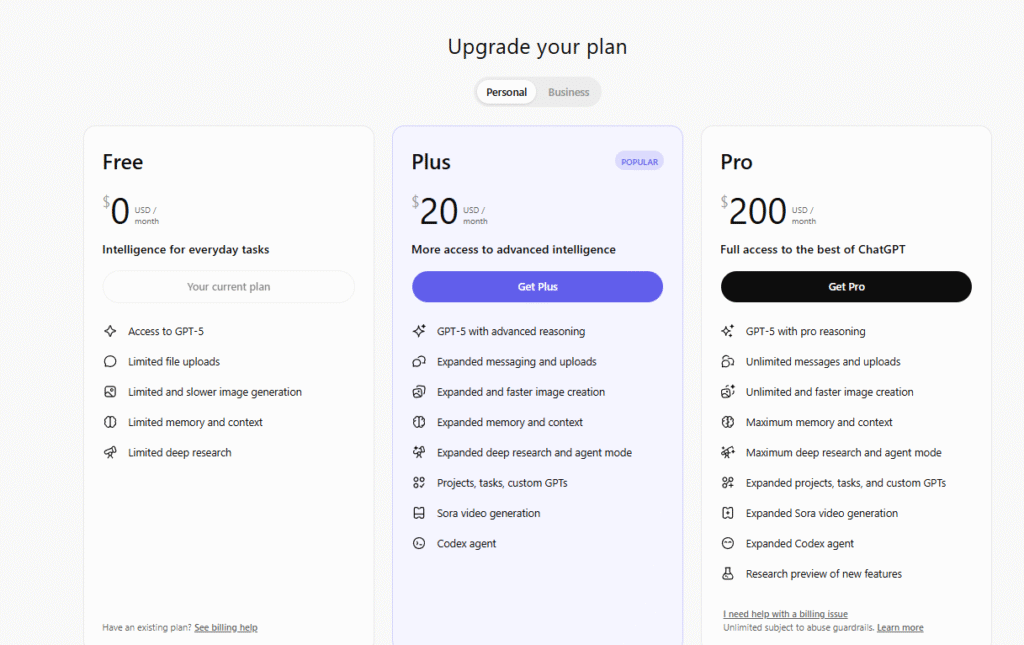Open the I need help with a billing issue link
This screenshot has width=1024, height=645.
coord(785,614)
